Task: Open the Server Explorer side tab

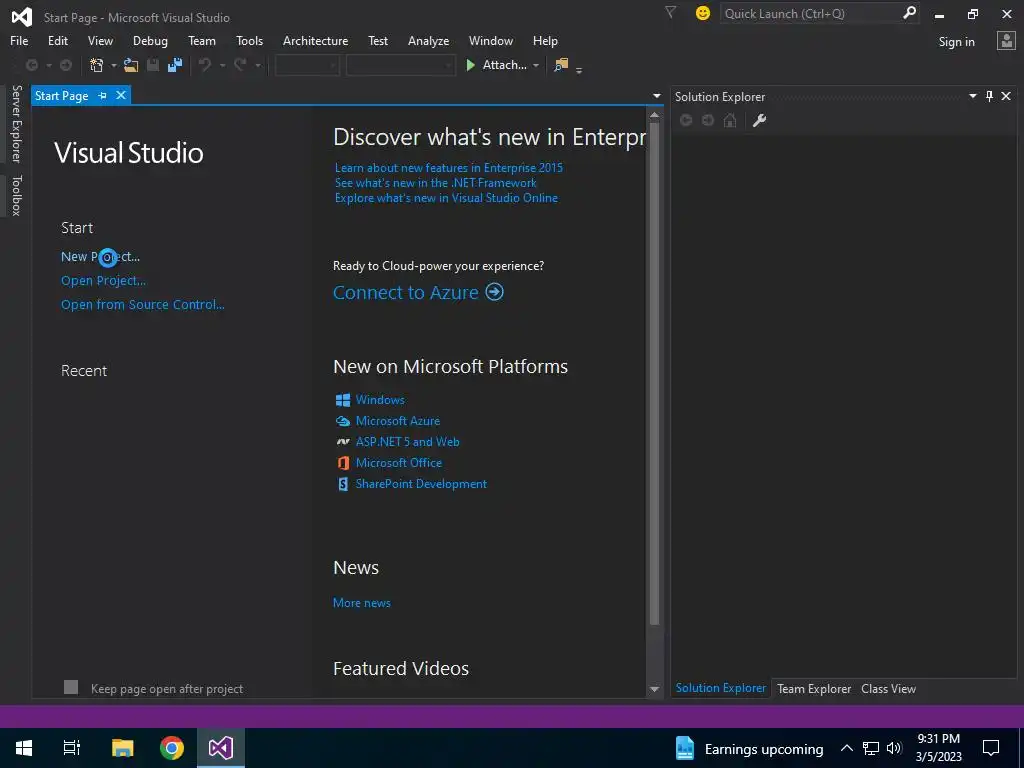Action: 16,123
